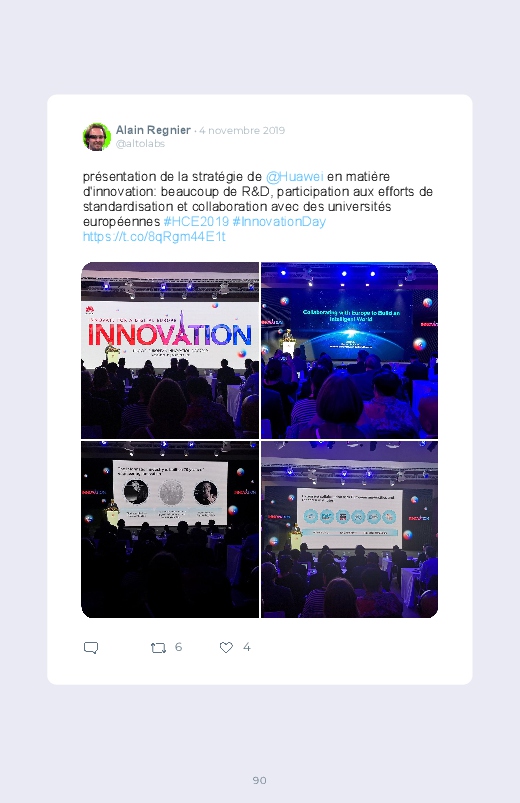The height and width of the screenshot is (803, 520).
Task: Click the retweet count 6
Action: tap(178, 647)
